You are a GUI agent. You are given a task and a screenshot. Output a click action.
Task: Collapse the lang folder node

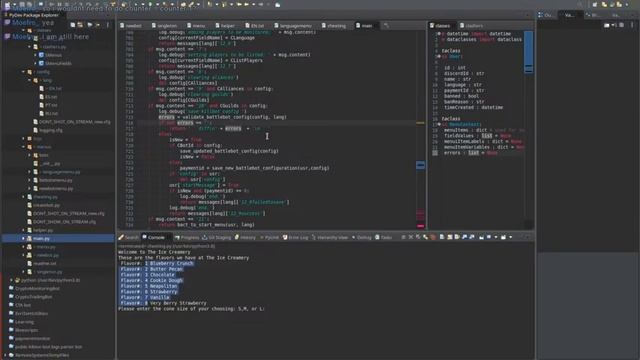point(29,80)
